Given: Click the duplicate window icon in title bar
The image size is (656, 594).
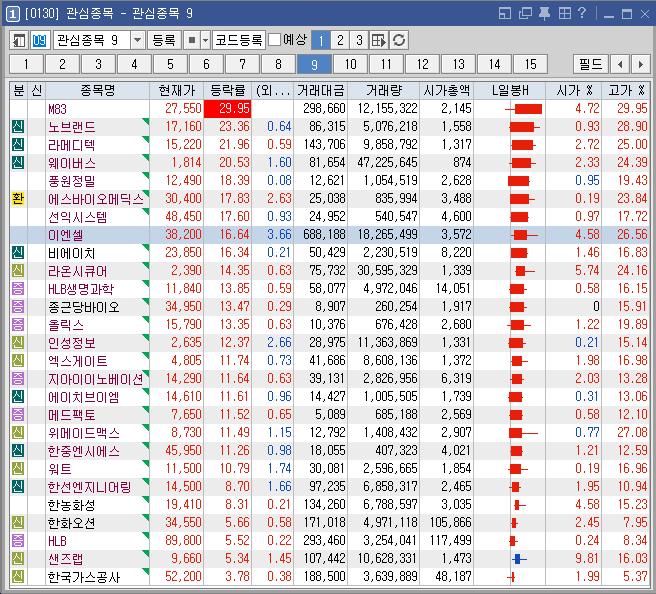Looking at the screenshot, I should (525, 13).
